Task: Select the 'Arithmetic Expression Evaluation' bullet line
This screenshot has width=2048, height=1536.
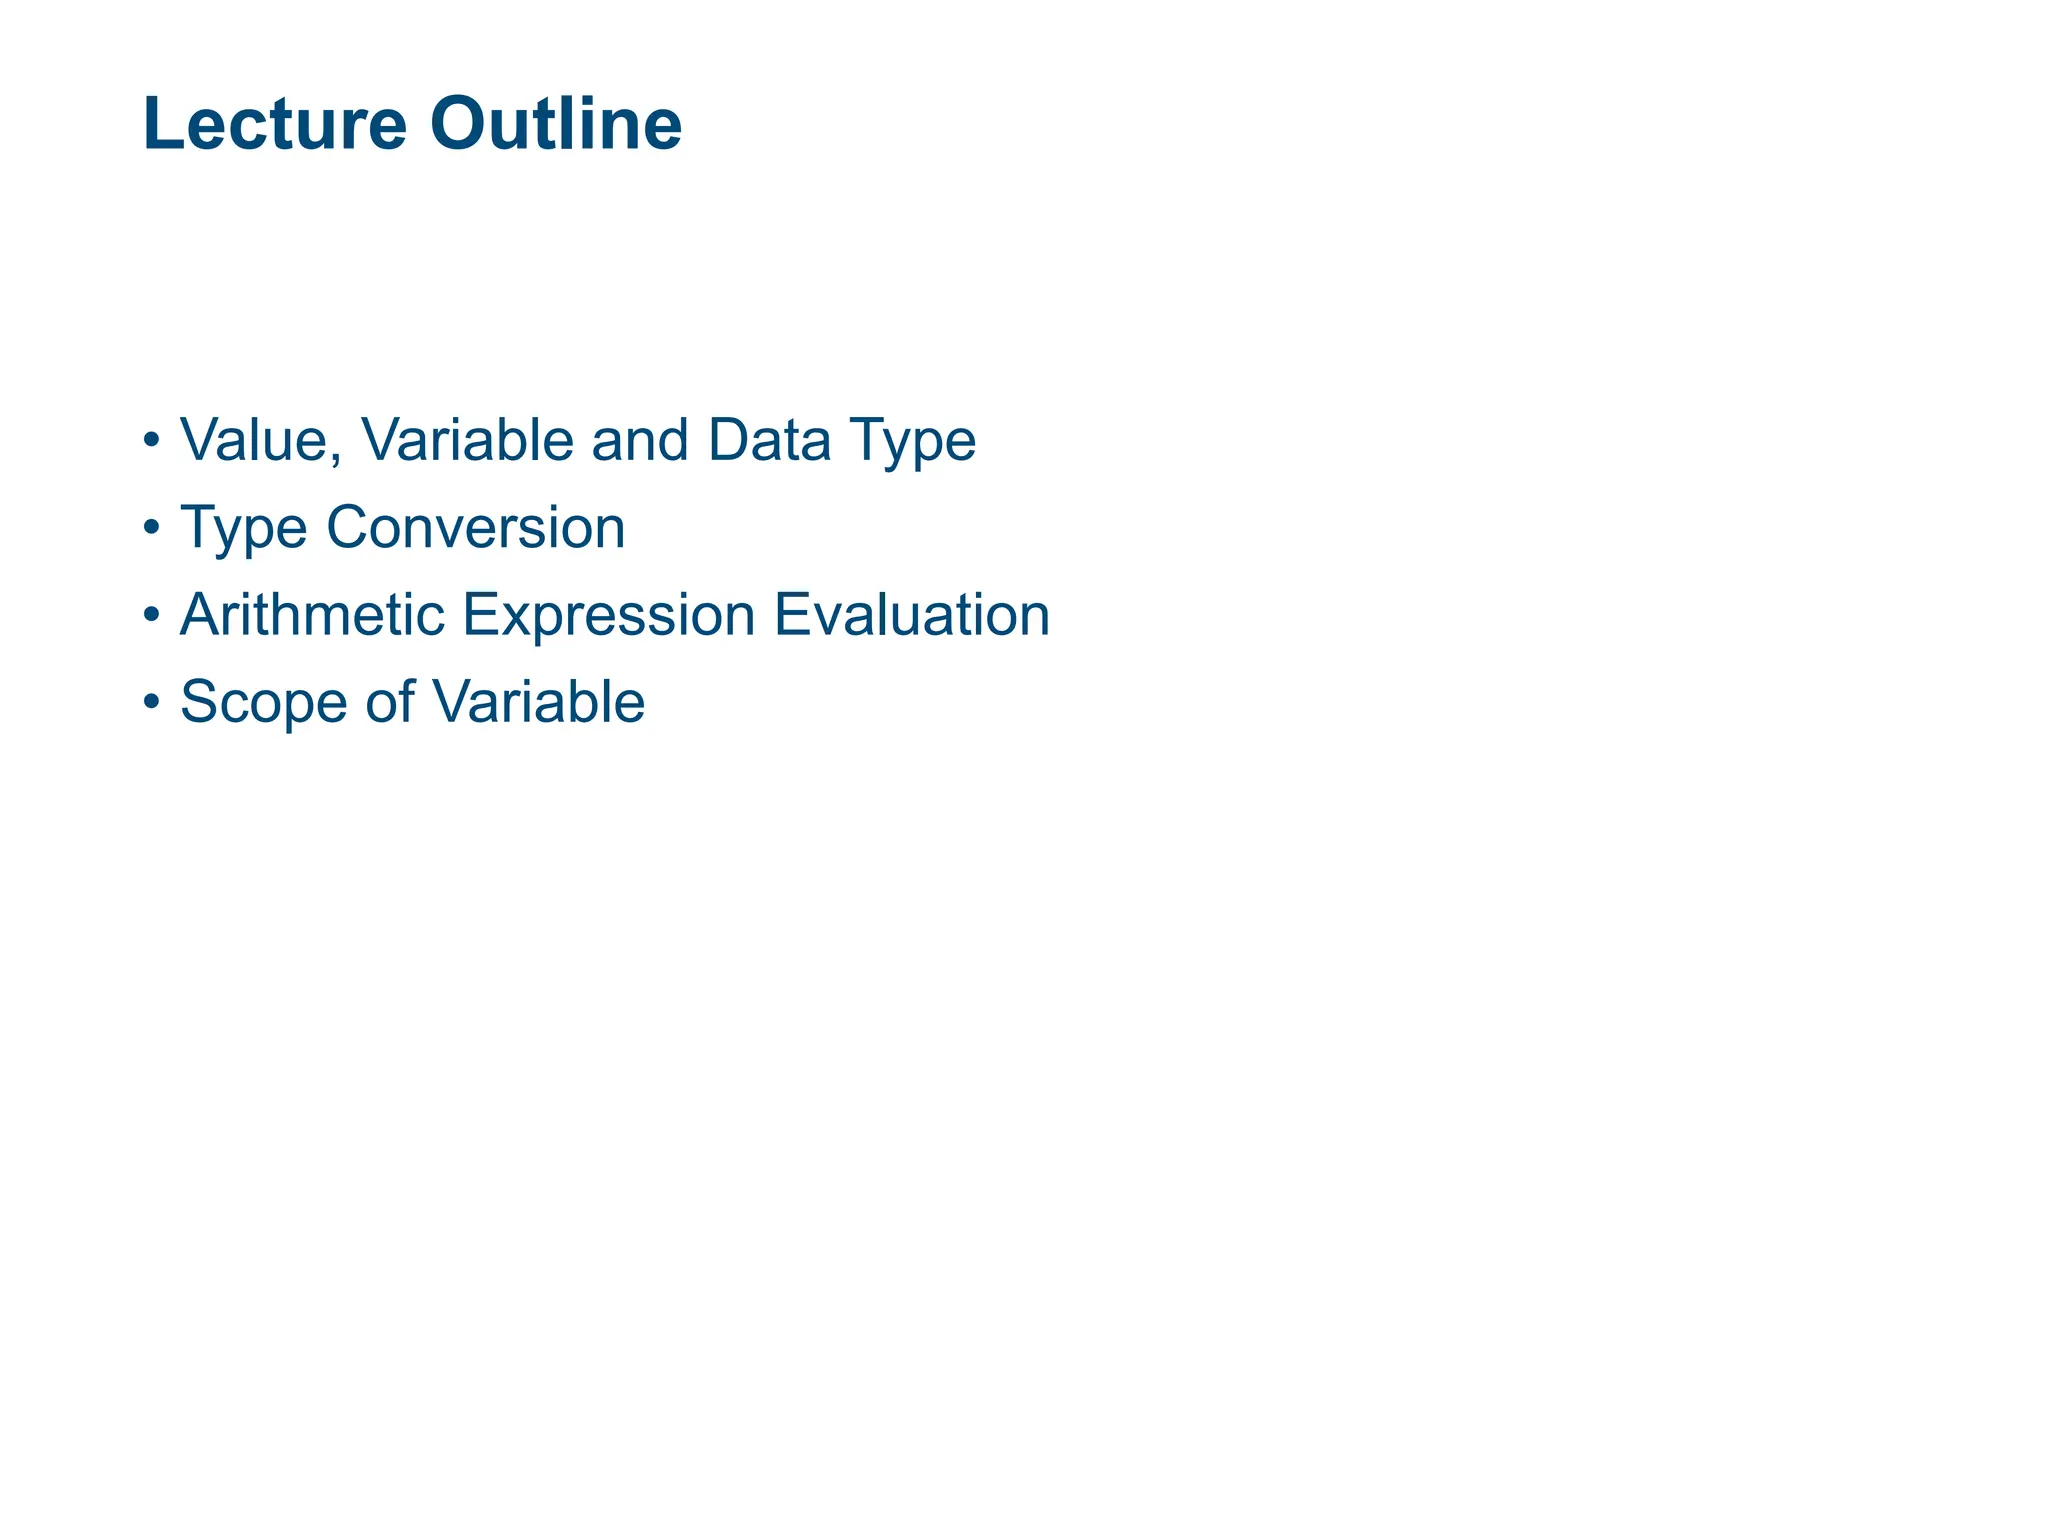Action: pyautogui.click(x=614, y=614)
